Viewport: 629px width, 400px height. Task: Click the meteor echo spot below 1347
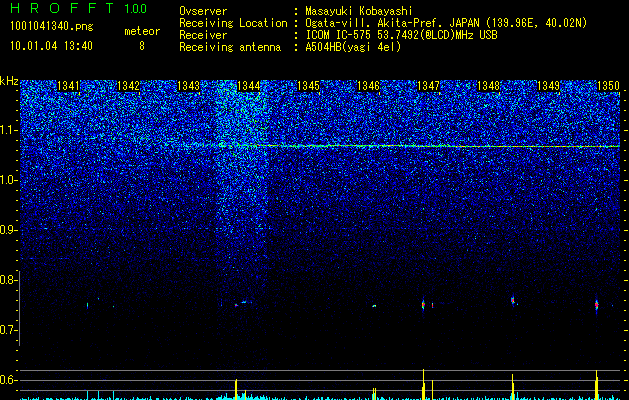tap(423, 305)
